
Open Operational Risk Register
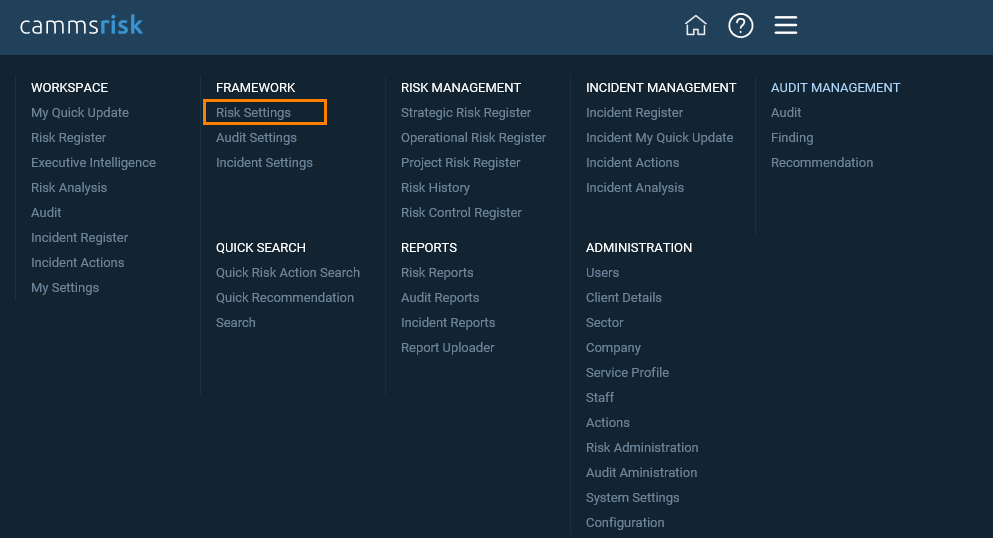click(473, 137)
